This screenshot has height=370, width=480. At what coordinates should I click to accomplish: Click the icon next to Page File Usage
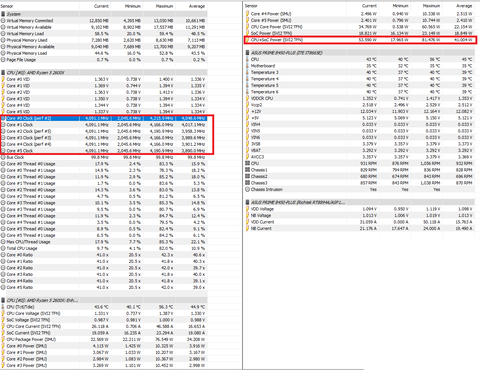[3, 60]
